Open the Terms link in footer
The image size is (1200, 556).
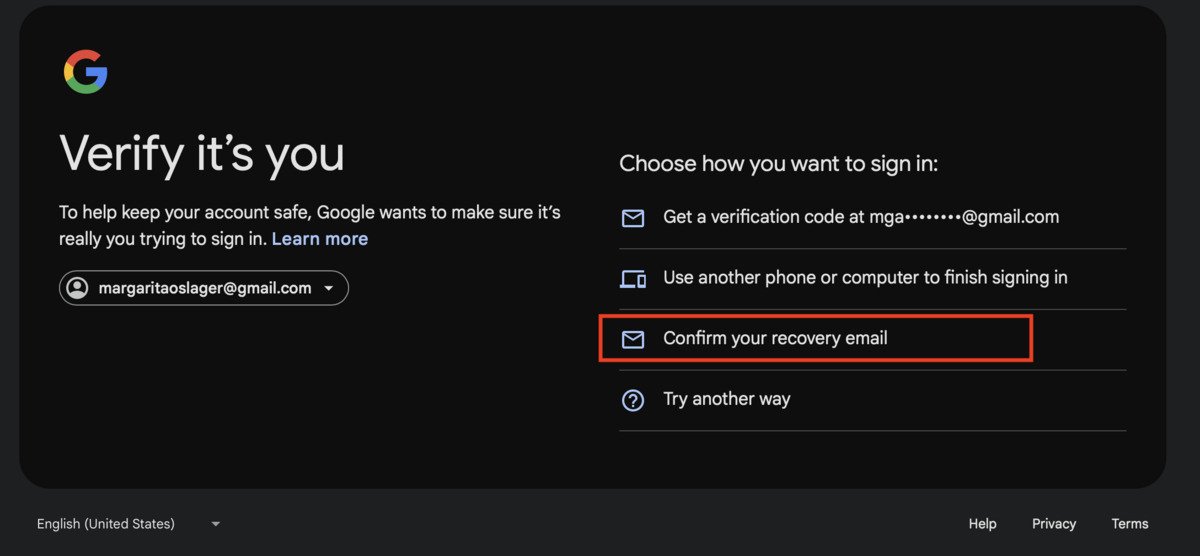click(x=1130, y=524)
